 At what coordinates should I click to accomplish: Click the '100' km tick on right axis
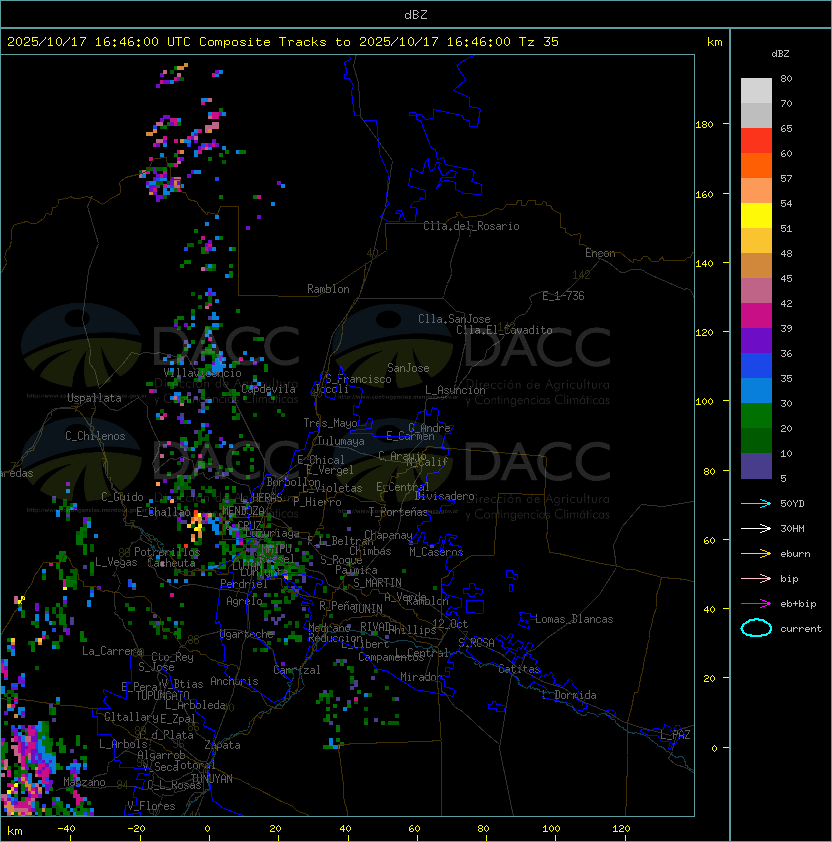tap(704, 401)
